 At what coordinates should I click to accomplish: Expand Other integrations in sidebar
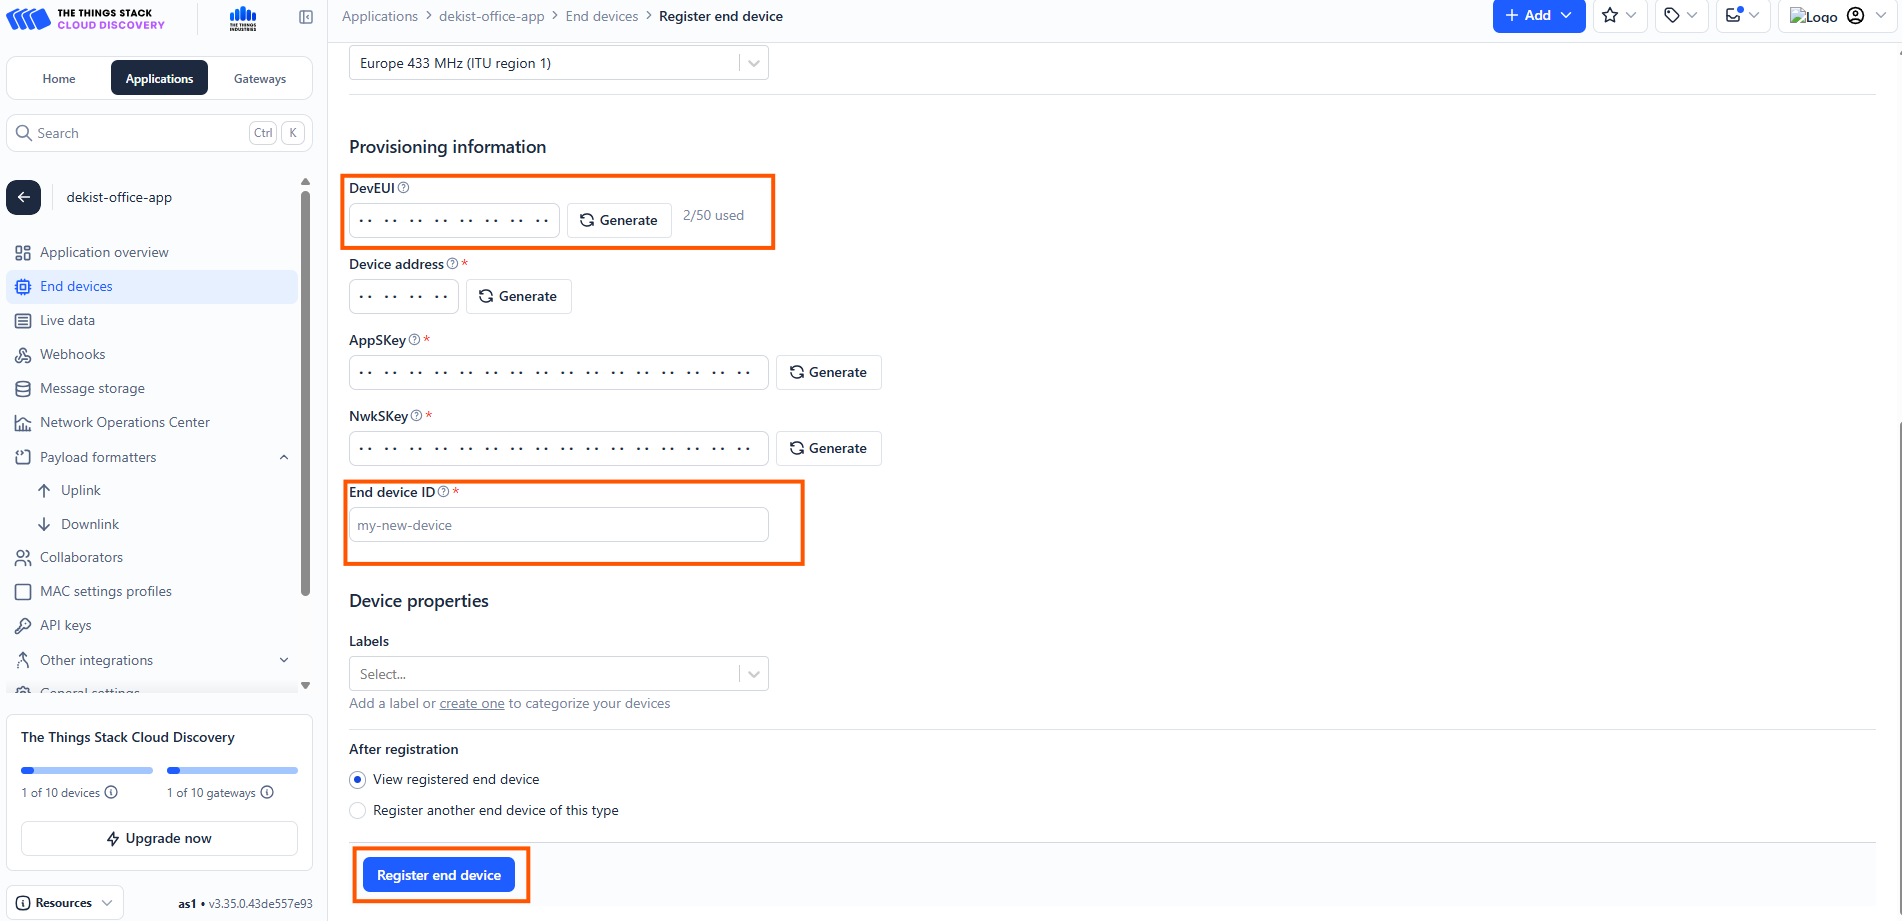coord(284,661)
